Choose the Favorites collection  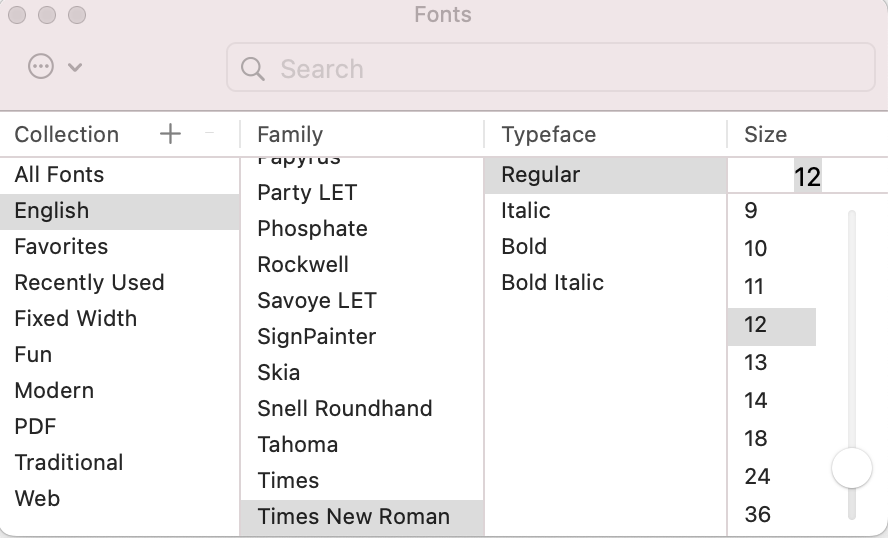point(61,247)
